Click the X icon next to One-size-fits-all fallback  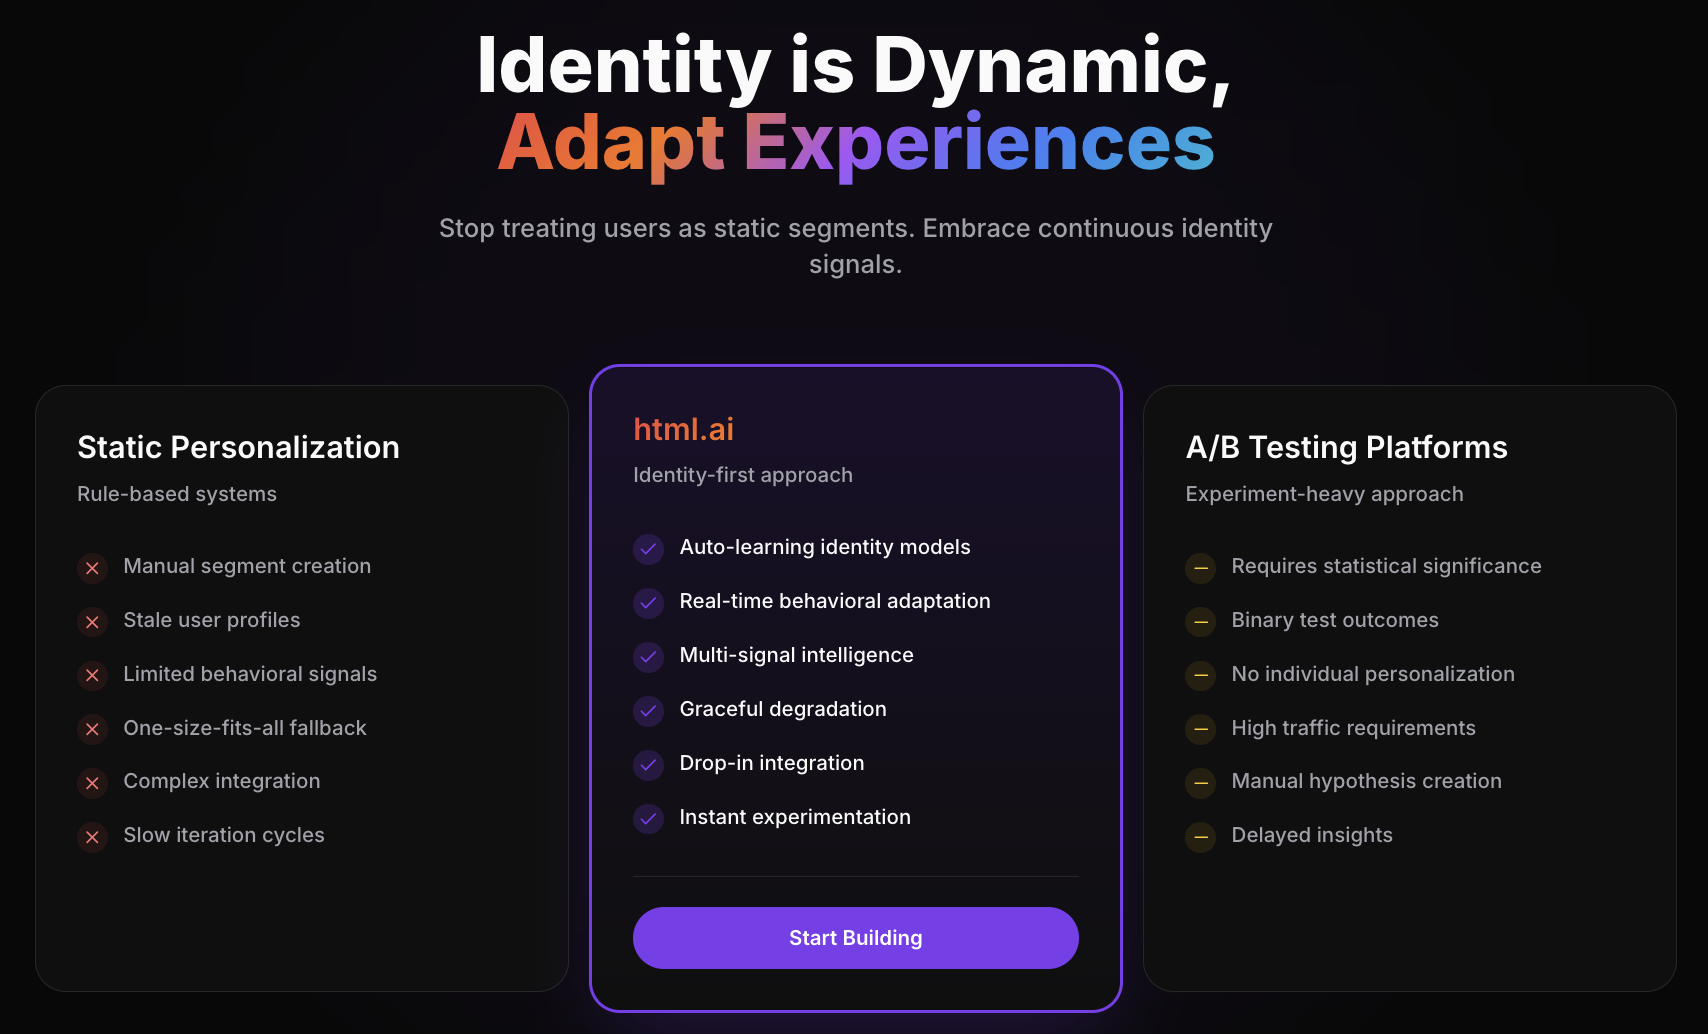[x=93, y=730]
